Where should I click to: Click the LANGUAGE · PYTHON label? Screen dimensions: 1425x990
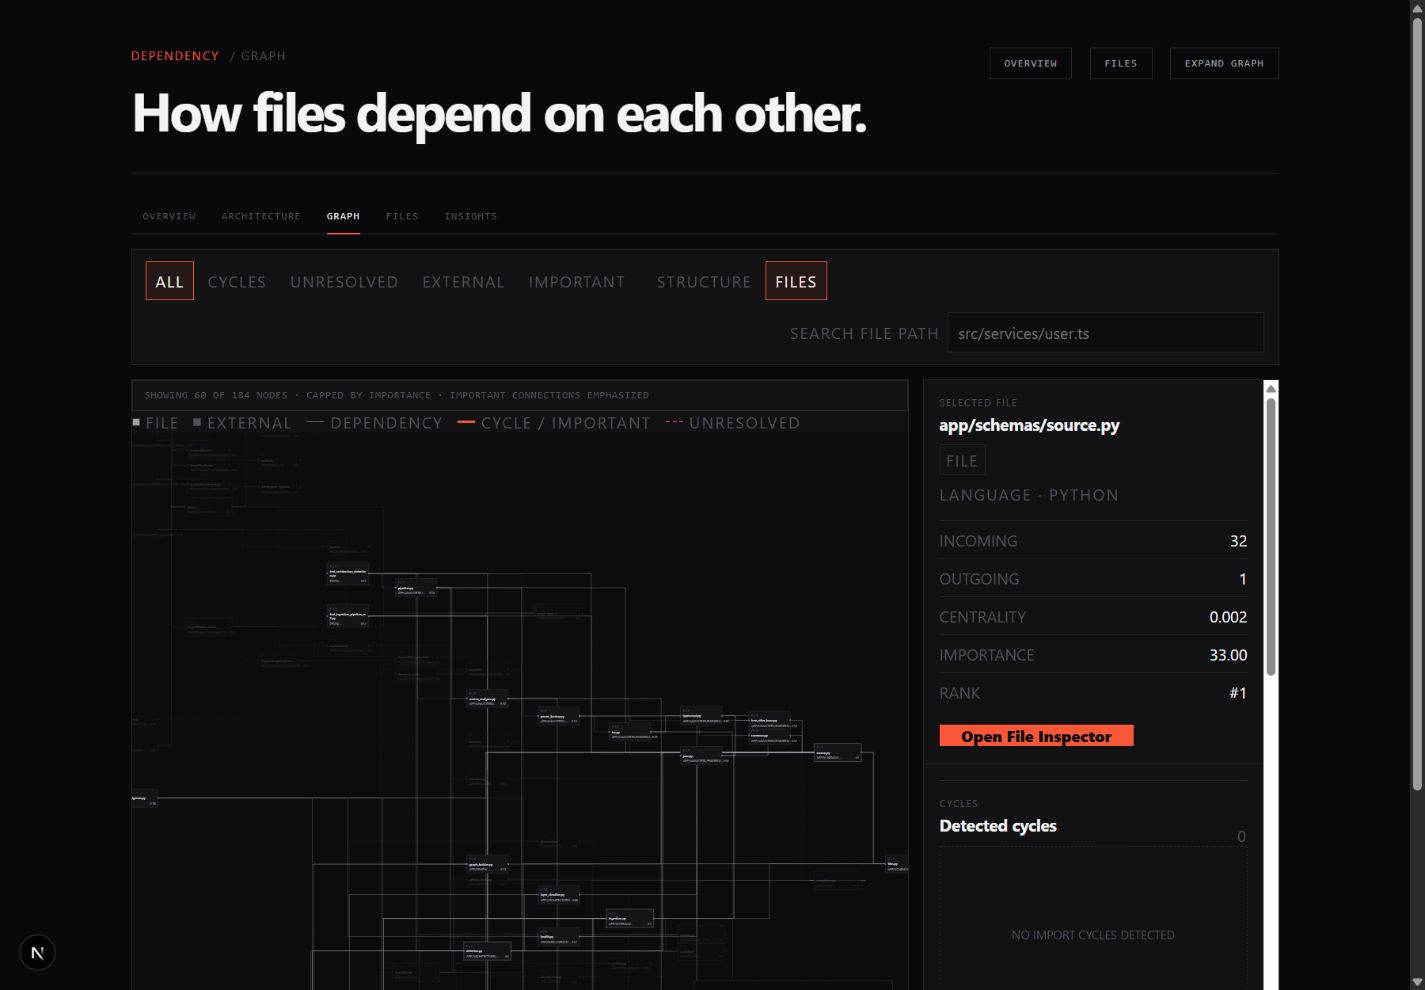pyautogui.click(x=1029, y=495)
